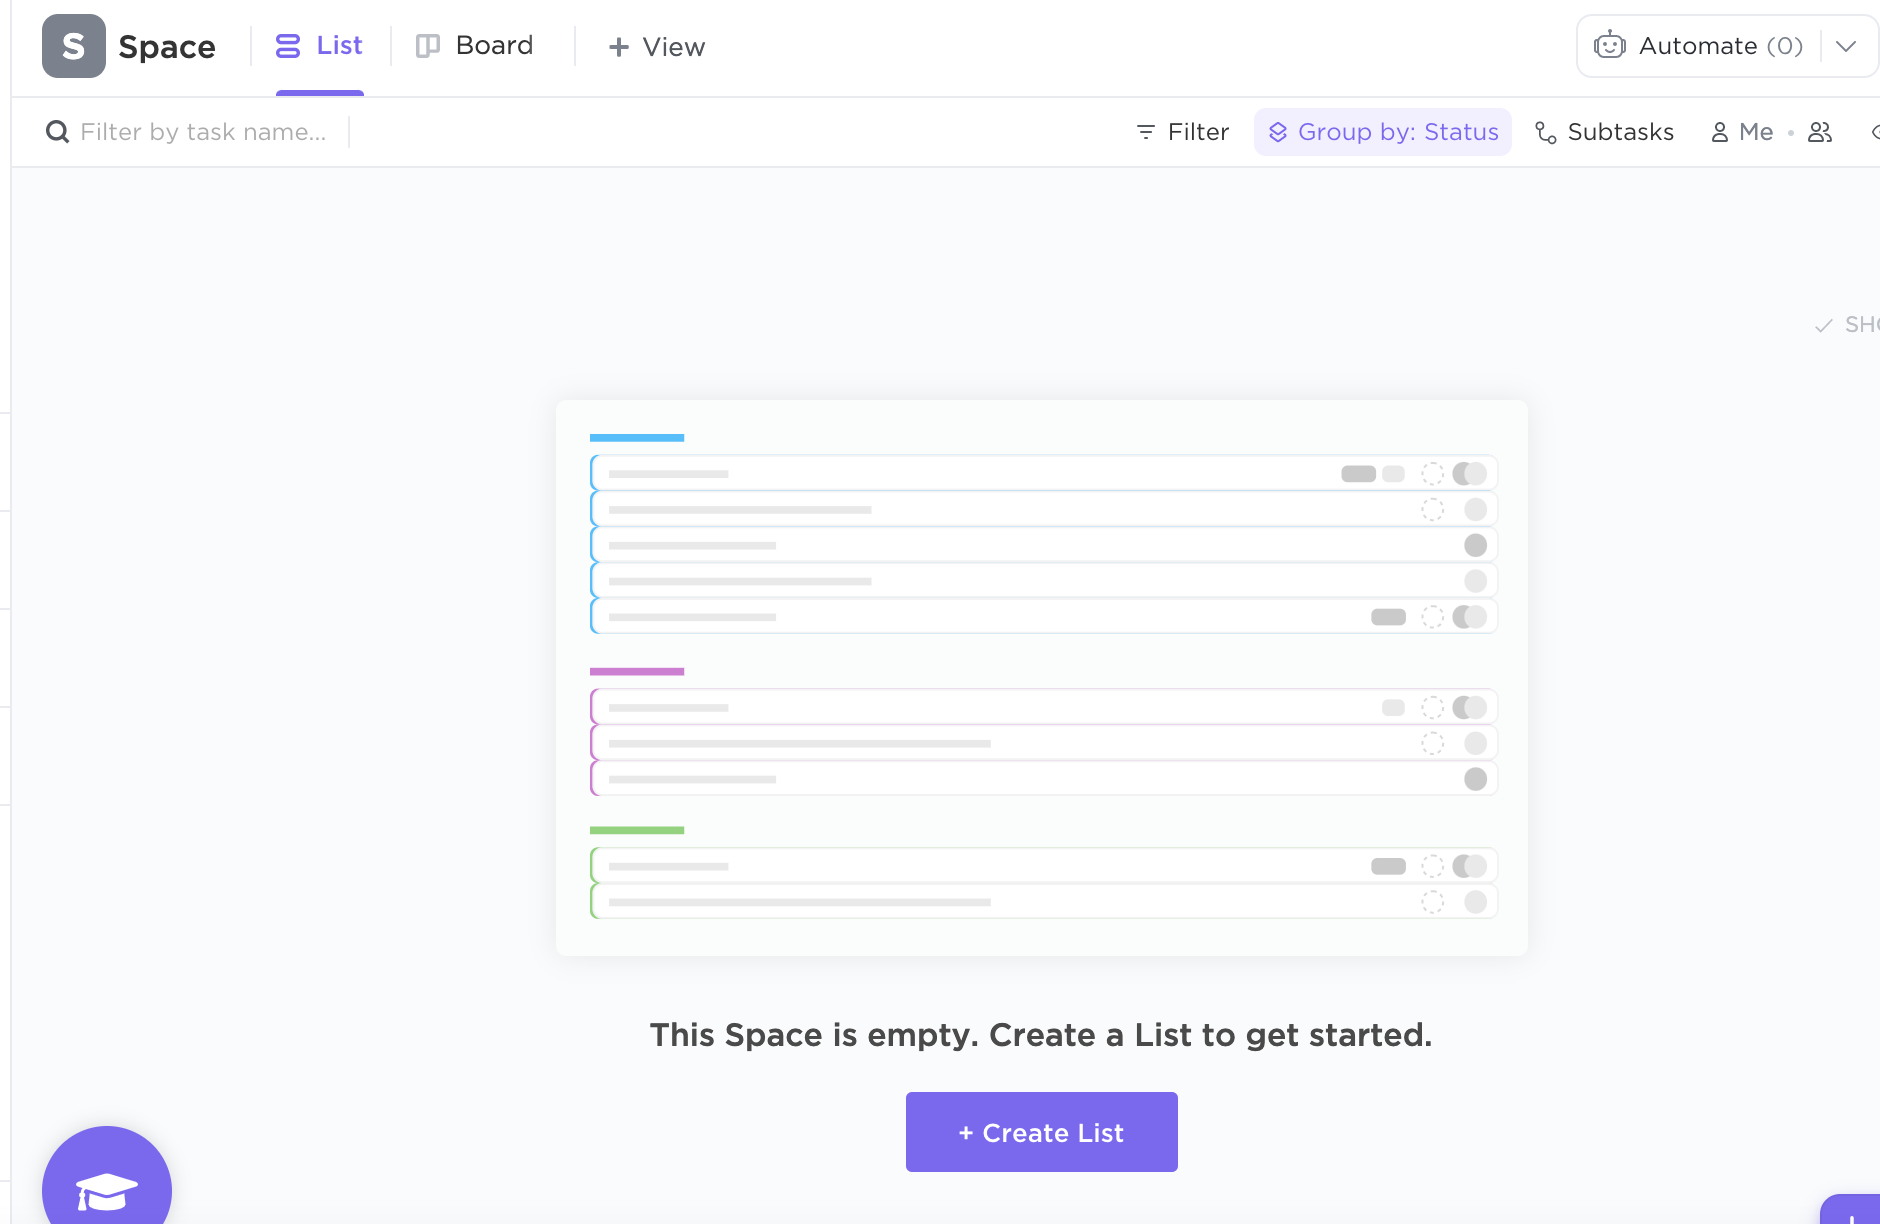
Task: Expand the Automate dropdown arrow
Action: tap(1846, 46)
